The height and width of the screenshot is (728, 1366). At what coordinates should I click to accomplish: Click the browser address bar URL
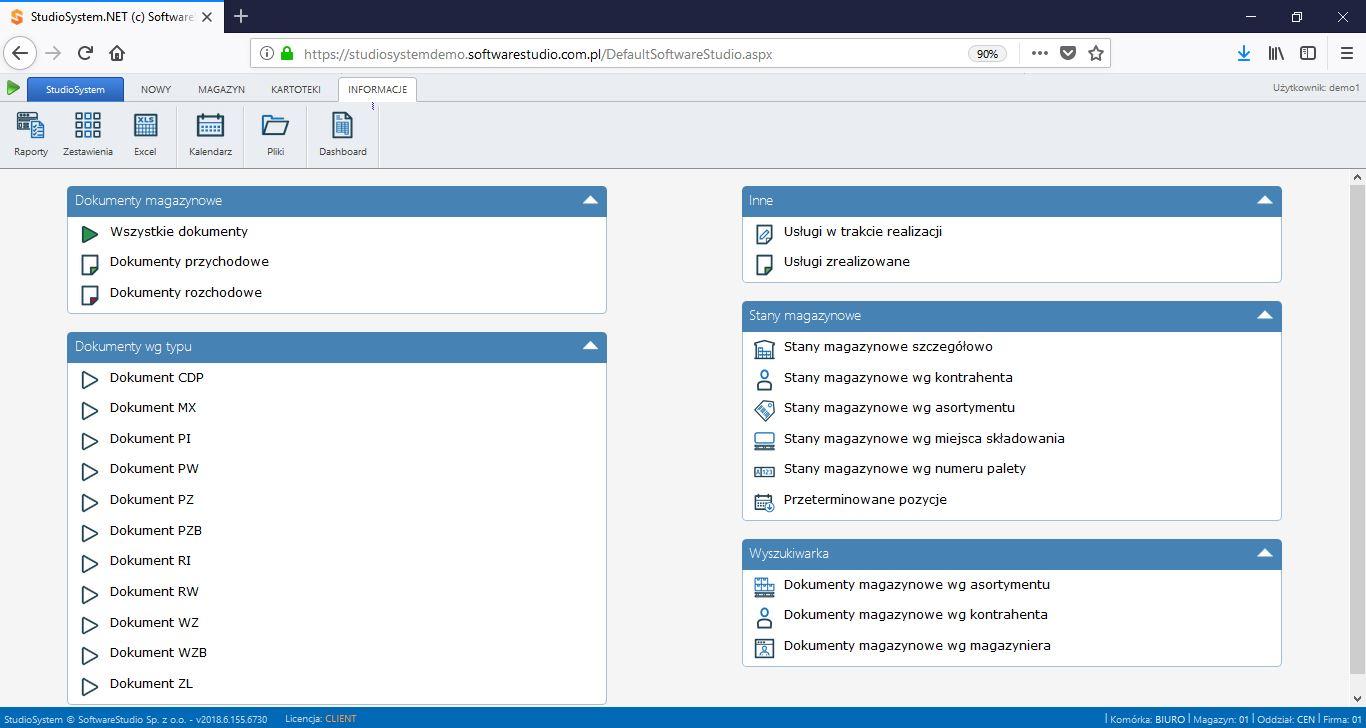pos(538,54)
